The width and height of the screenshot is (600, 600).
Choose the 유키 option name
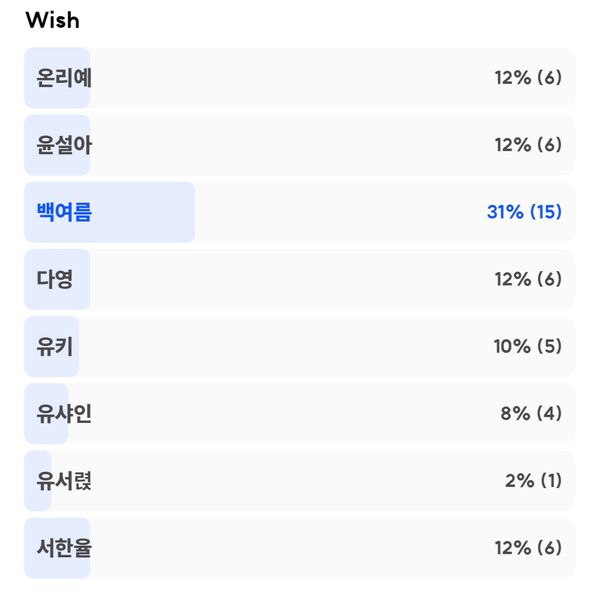[54, 347]
